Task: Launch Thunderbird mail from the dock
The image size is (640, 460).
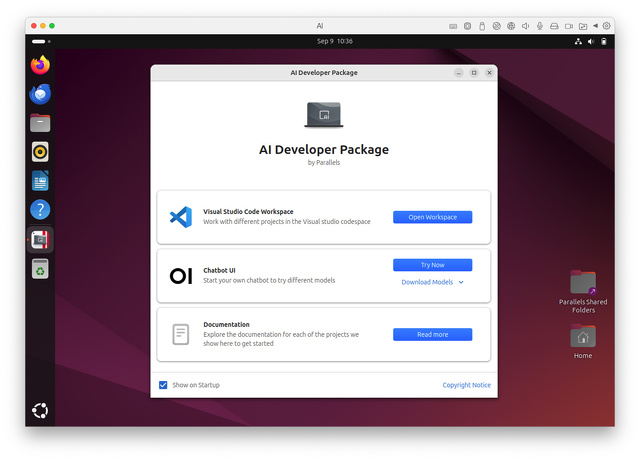Action: 40,94
